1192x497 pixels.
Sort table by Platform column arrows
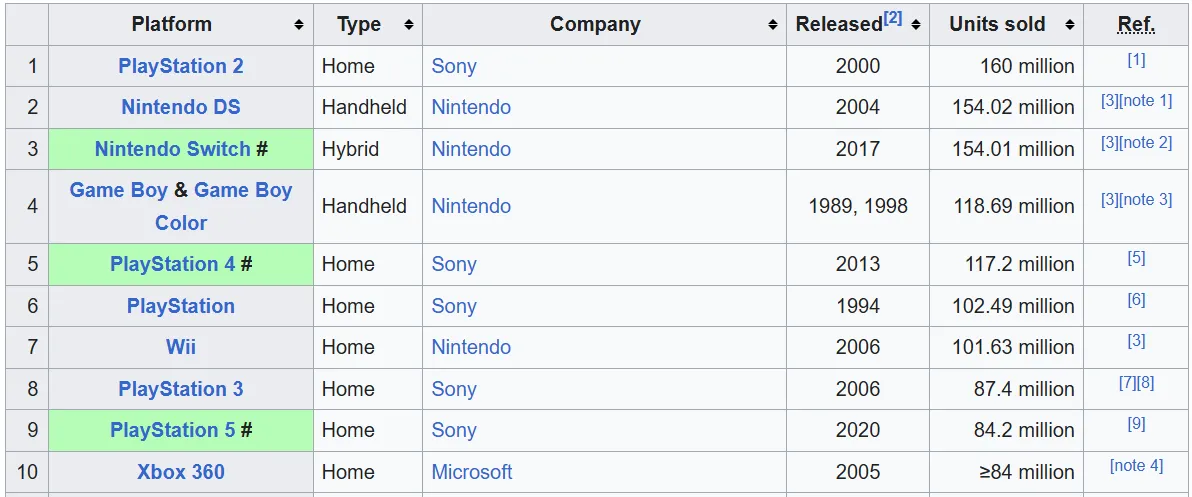[x=298, y=25]
